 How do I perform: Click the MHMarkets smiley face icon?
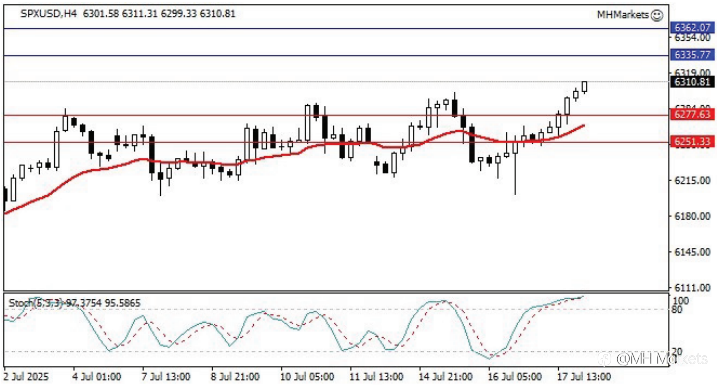(x=656, y=15)
